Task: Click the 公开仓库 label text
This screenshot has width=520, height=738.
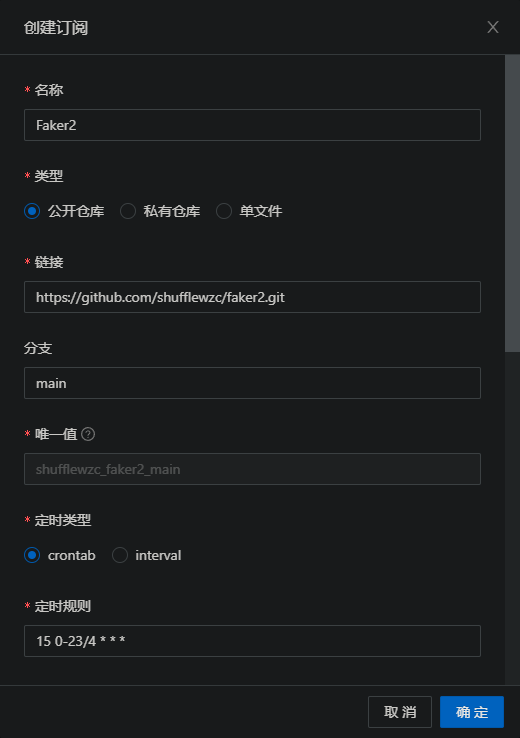Action: click(76, 211)
